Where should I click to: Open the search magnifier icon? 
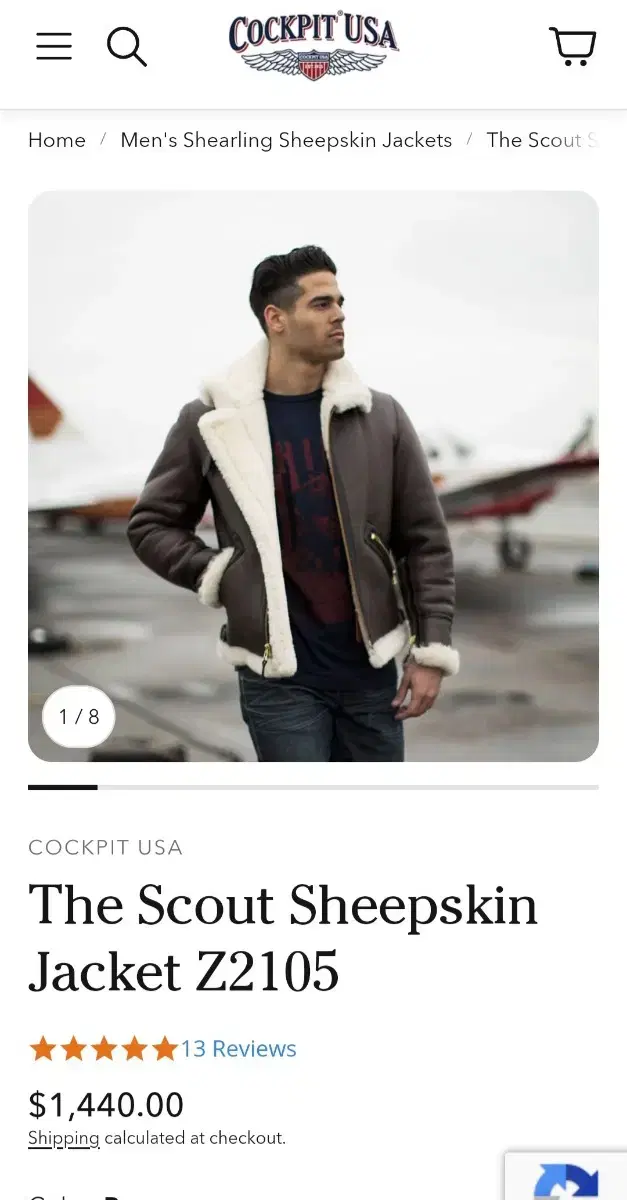click(x=127, y=46)
